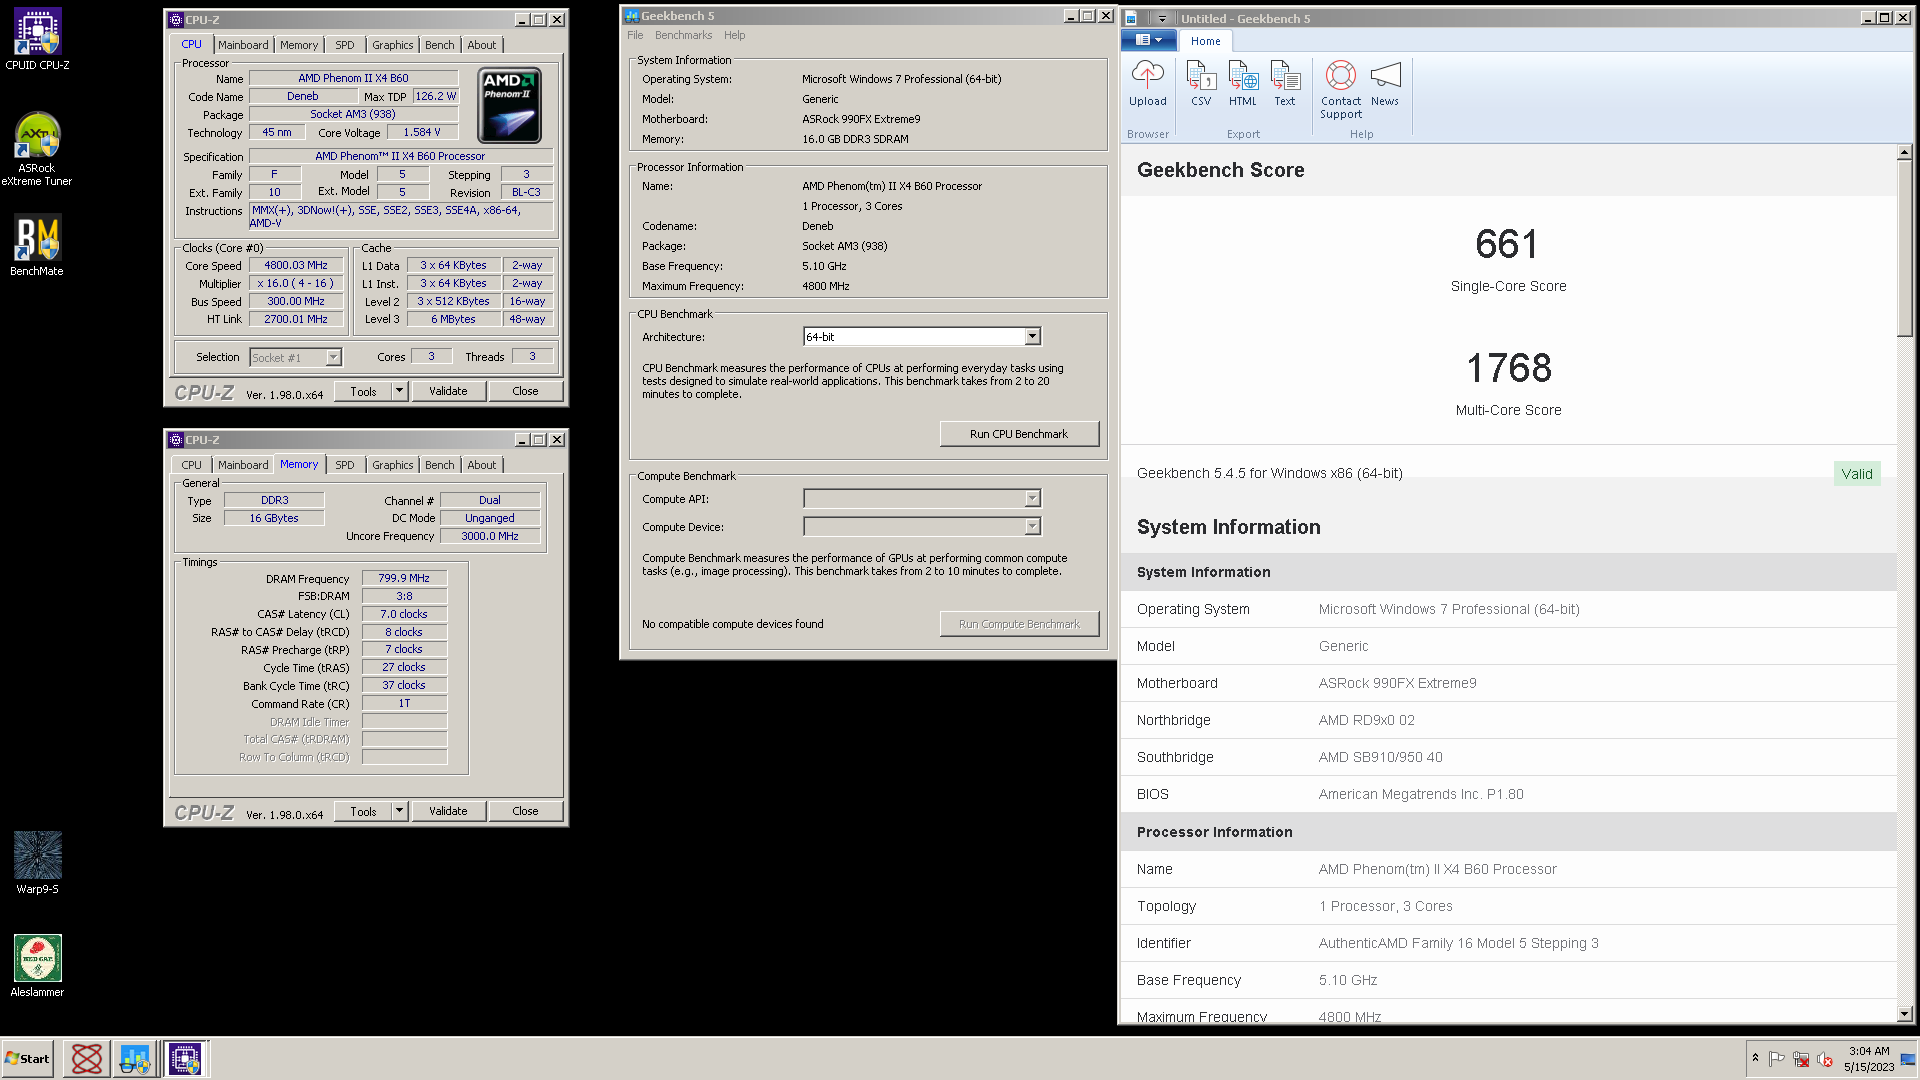1920x1080 pixels.
Task: Open the Compute Device dropdown
Action: 1032,526
